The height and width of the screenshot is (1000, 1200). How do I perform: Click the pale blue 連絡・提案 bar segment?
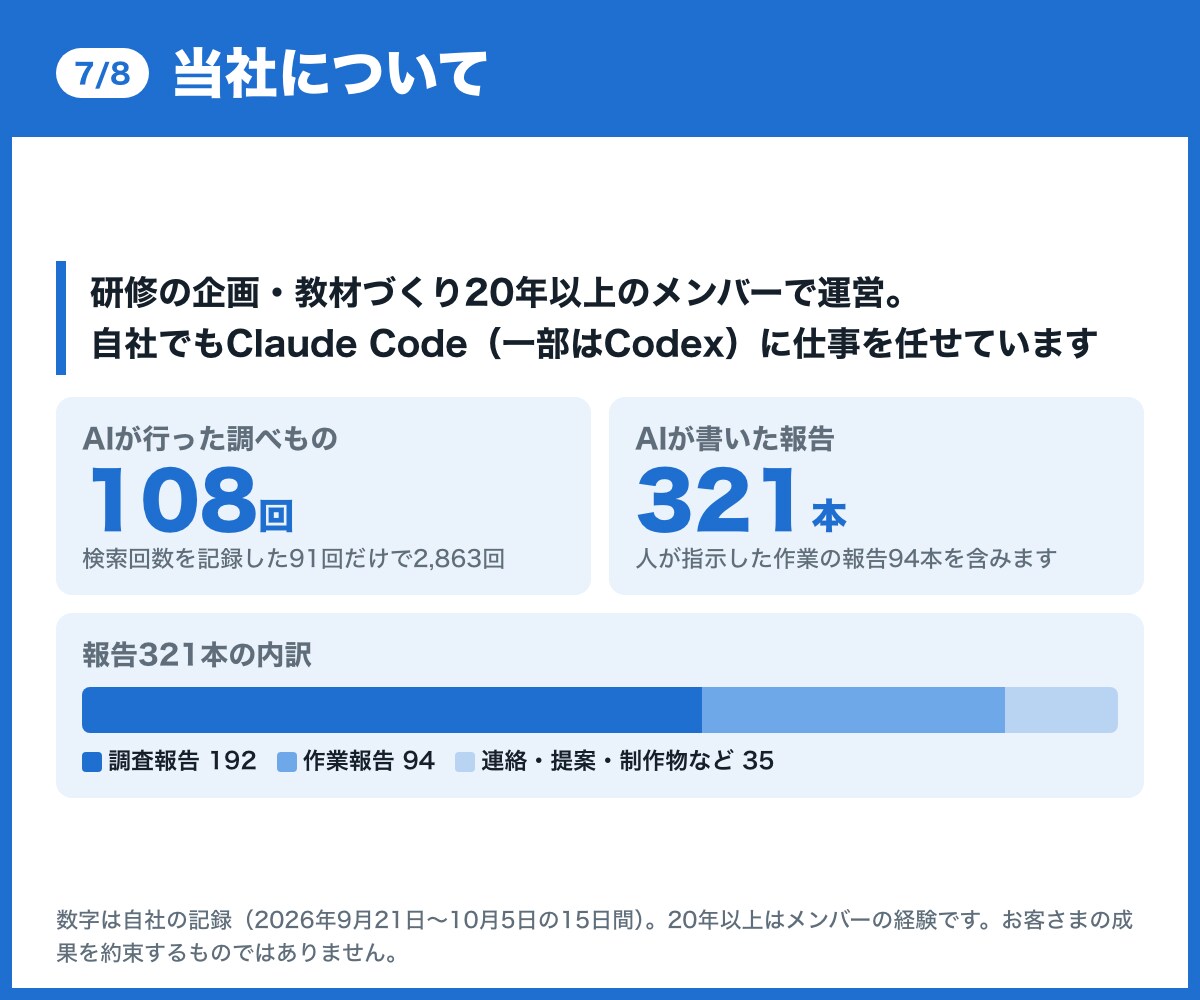point(1061,710)
